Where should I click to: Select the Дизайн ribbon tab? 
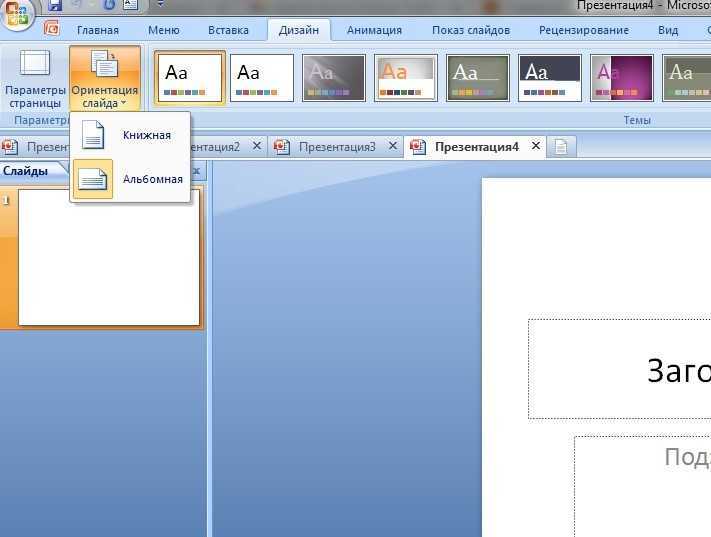(298, 30)
